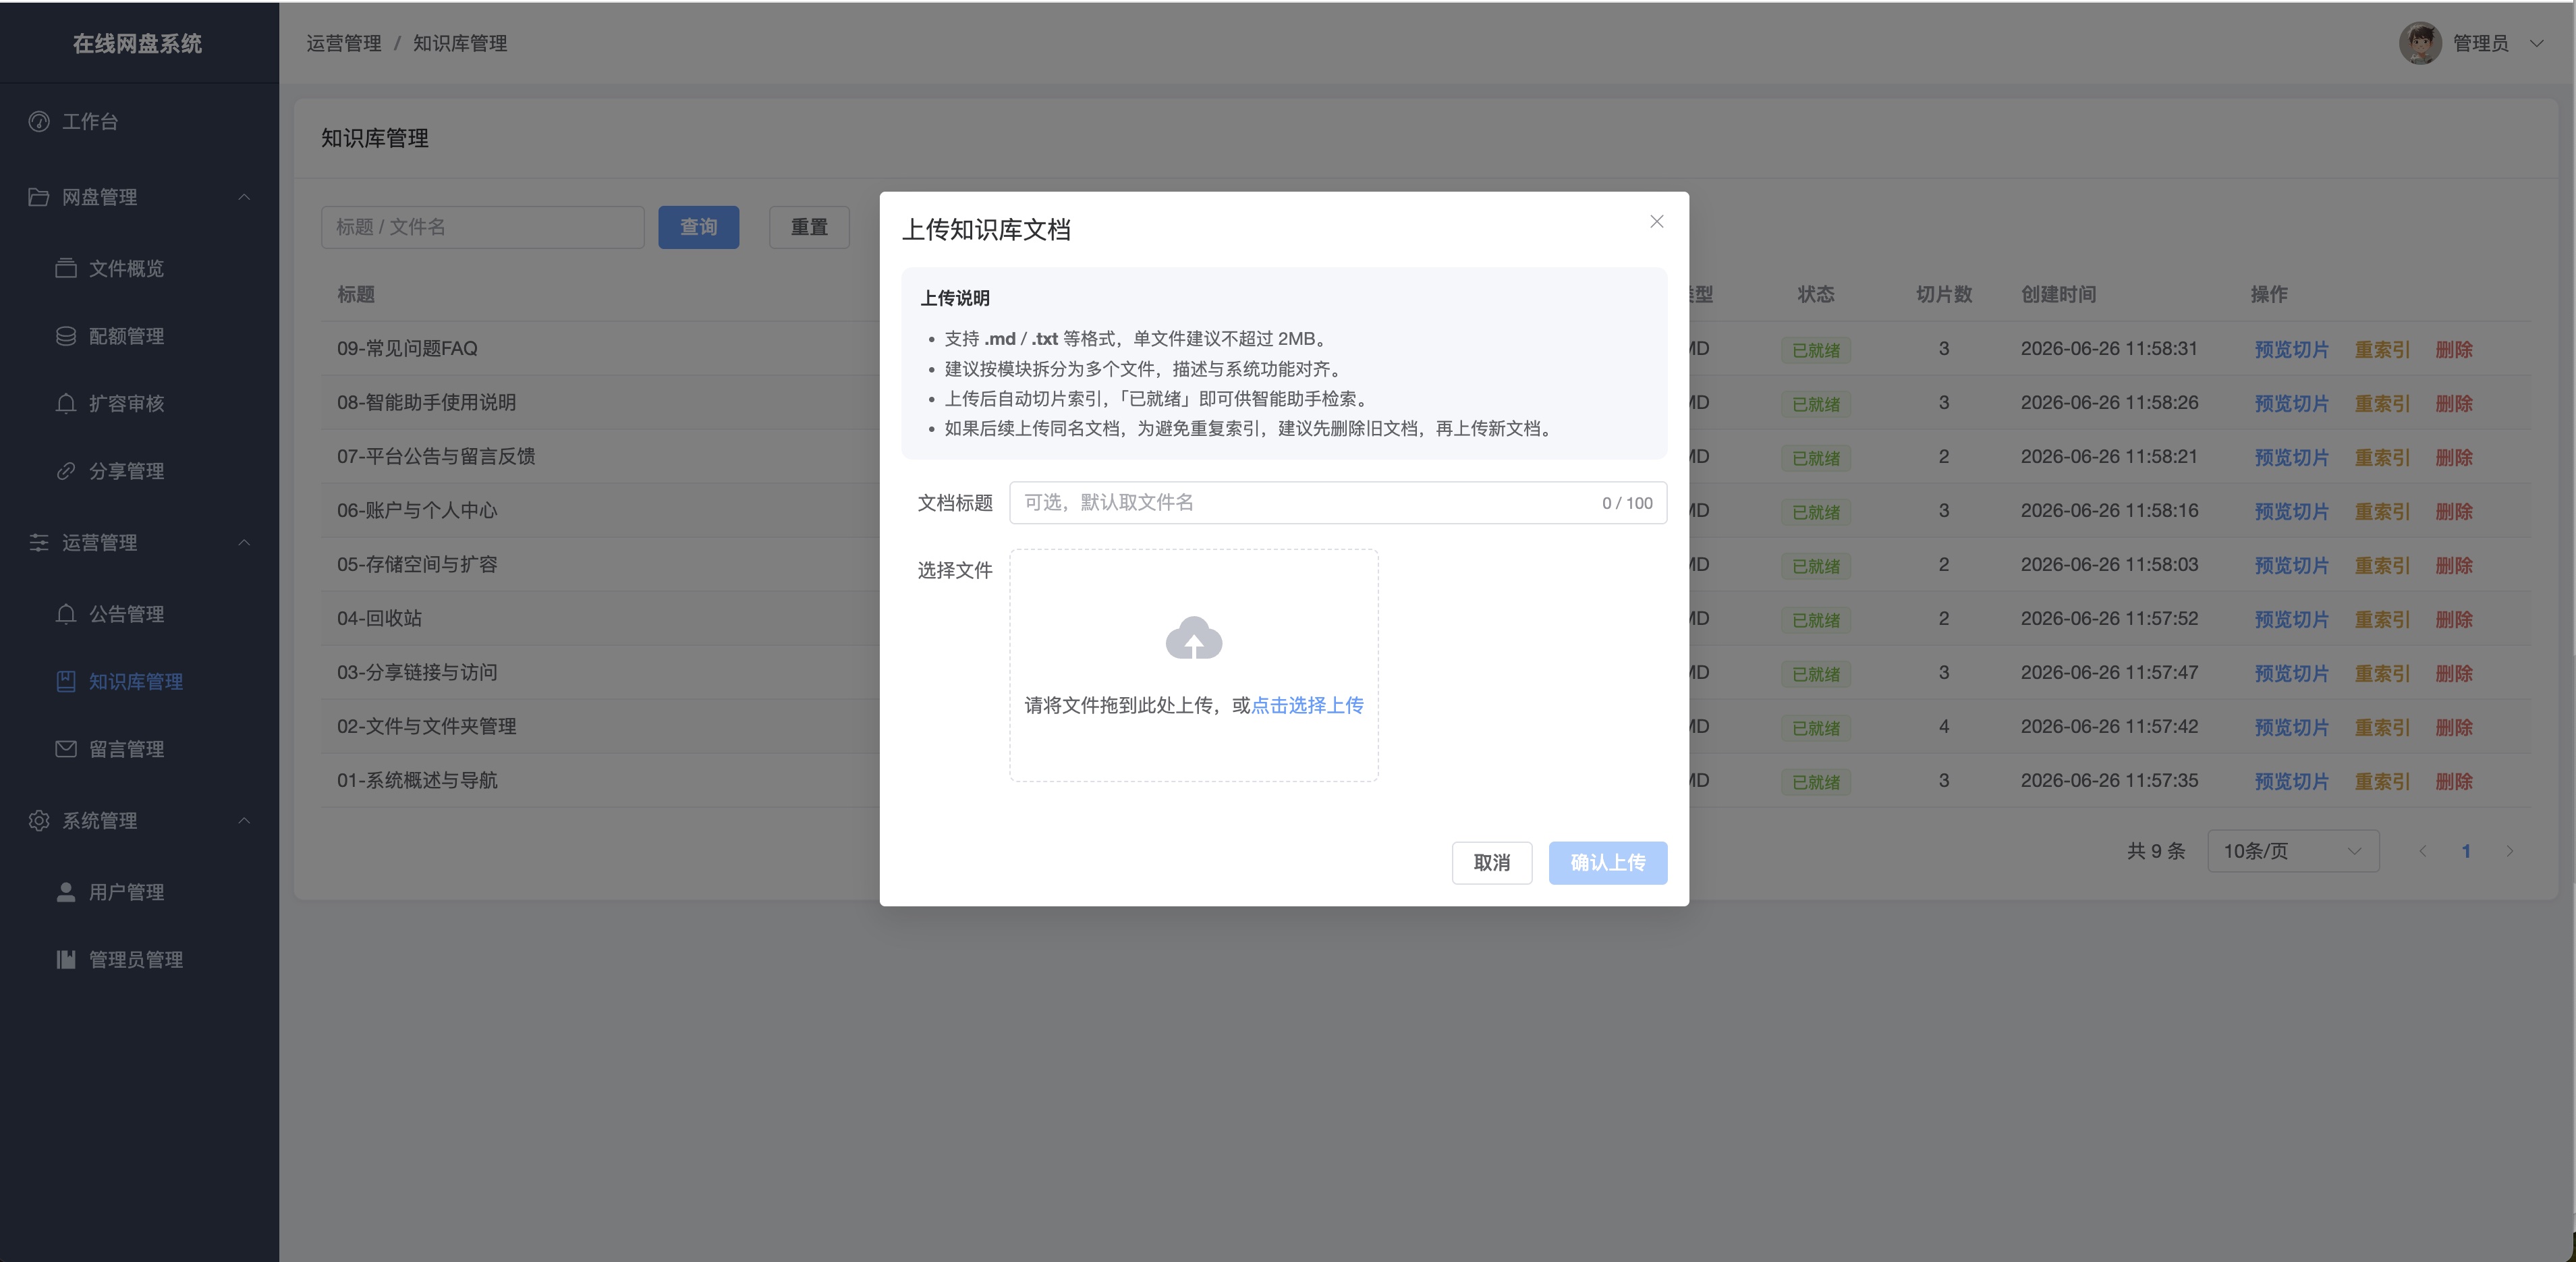Image resolution: width=2576 pixels, height=1262 pixels.
Task: Go to previous page arrow in pagination
Action: (2422, 851)
